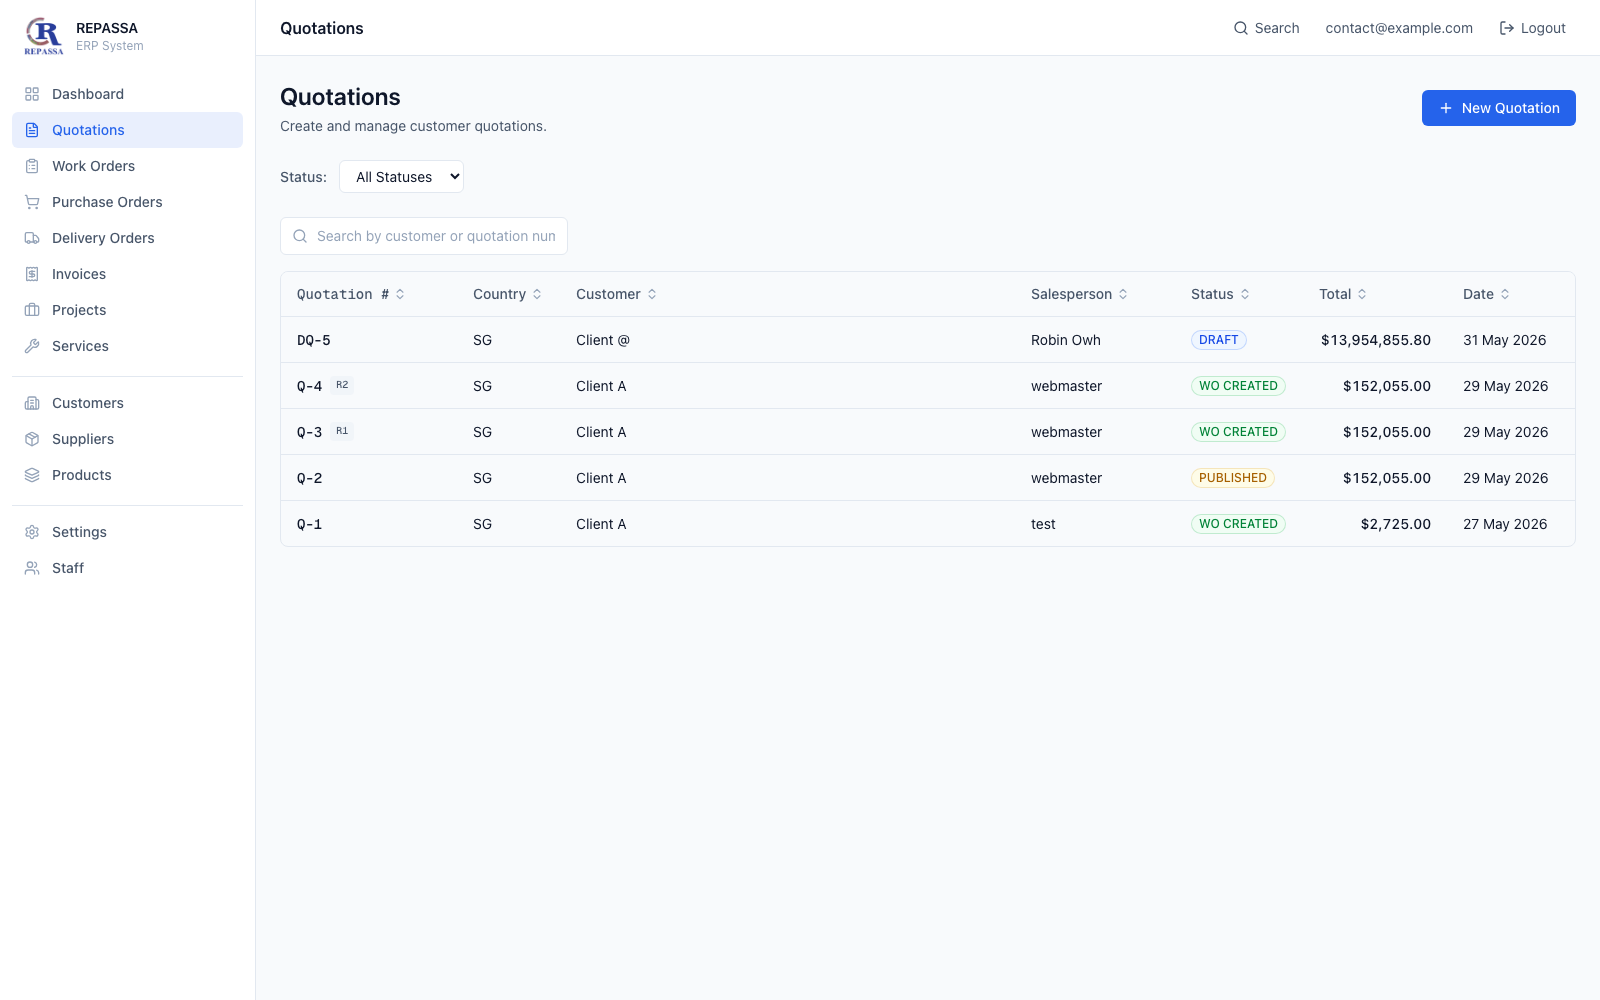Click the Customers building icon
1600x1000 pixels.
[x=32, y=403]
